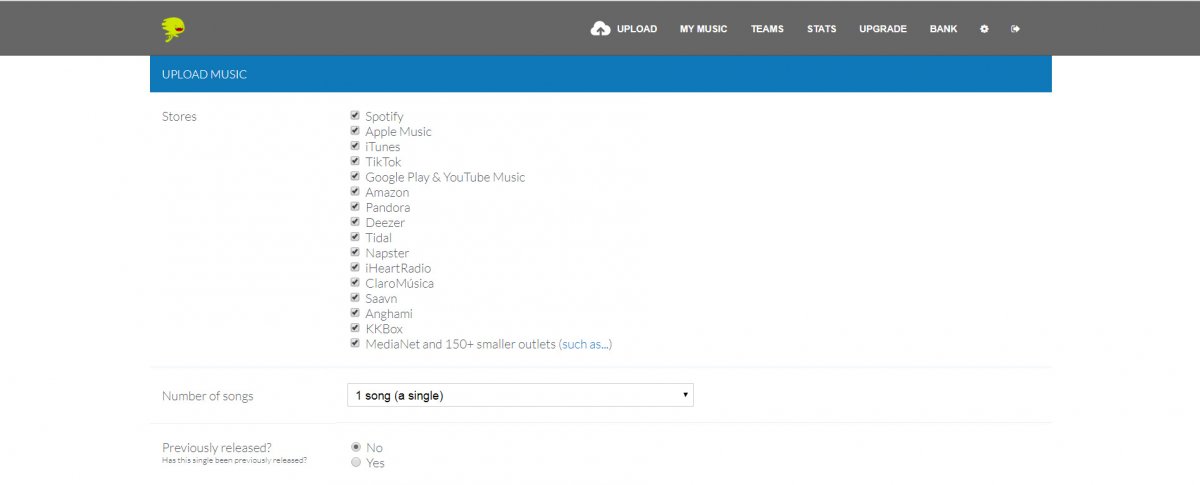Select No for previously released
This screenshot has height=485, width=1200.
pyautogui.click(x=355, y=447)
